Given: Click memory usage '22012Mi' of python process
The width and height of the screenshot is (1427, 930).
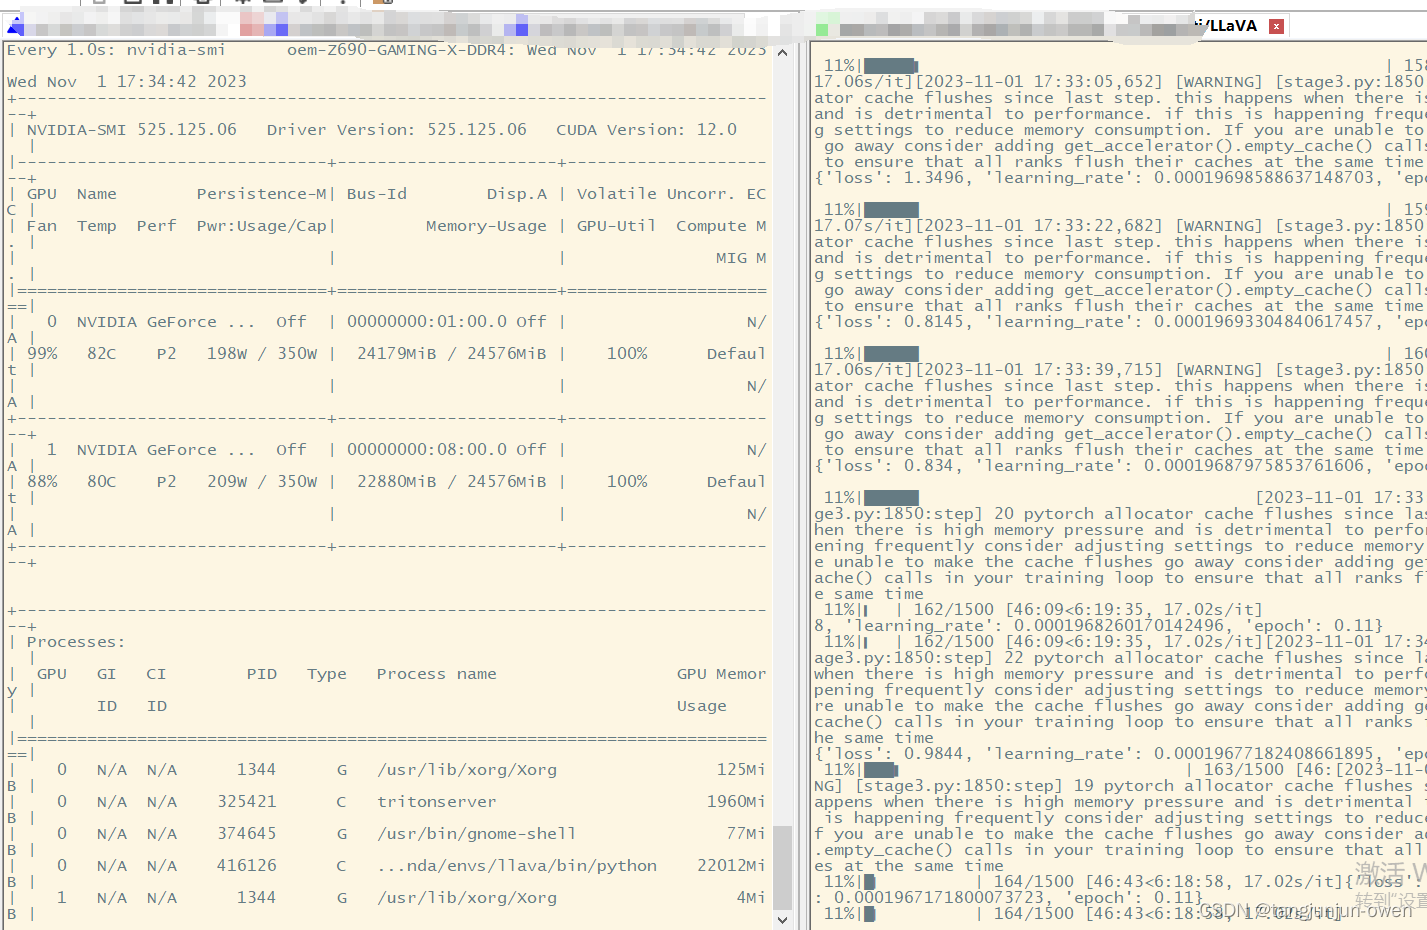Looking at the screenshot, I should (731, 866).
